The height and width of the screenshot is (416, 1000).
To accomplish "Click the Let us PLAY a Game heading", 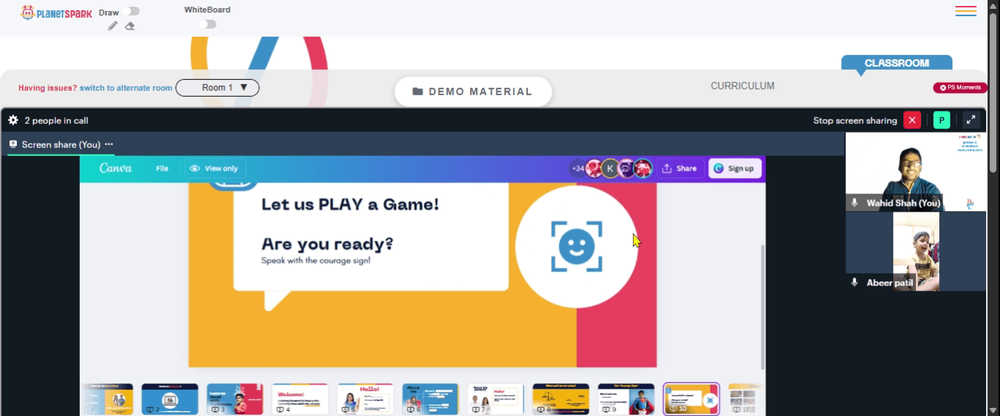I will click(350, 205).
